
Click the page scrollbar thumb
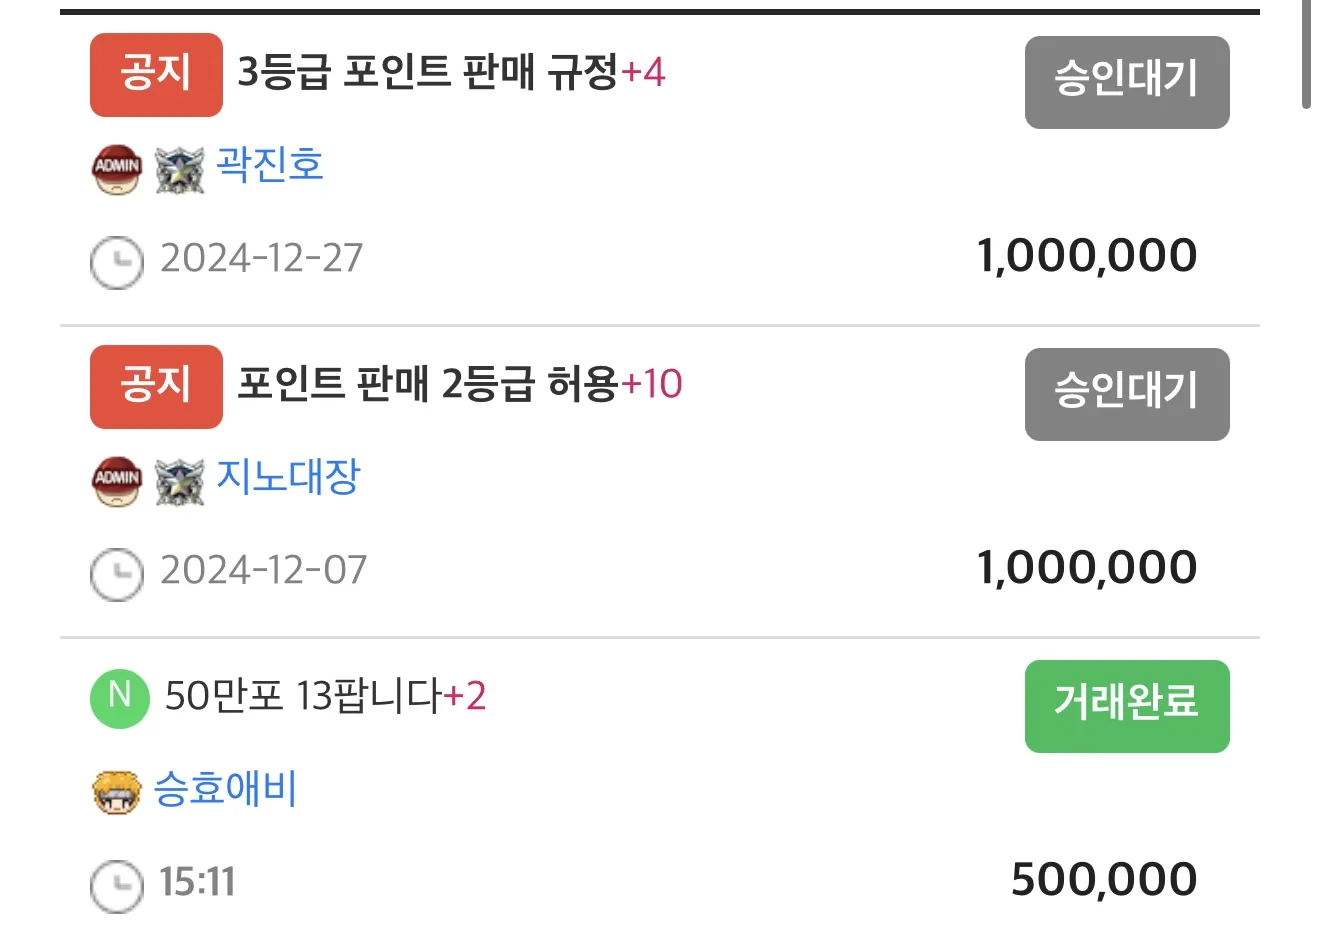pos(1306,53)
